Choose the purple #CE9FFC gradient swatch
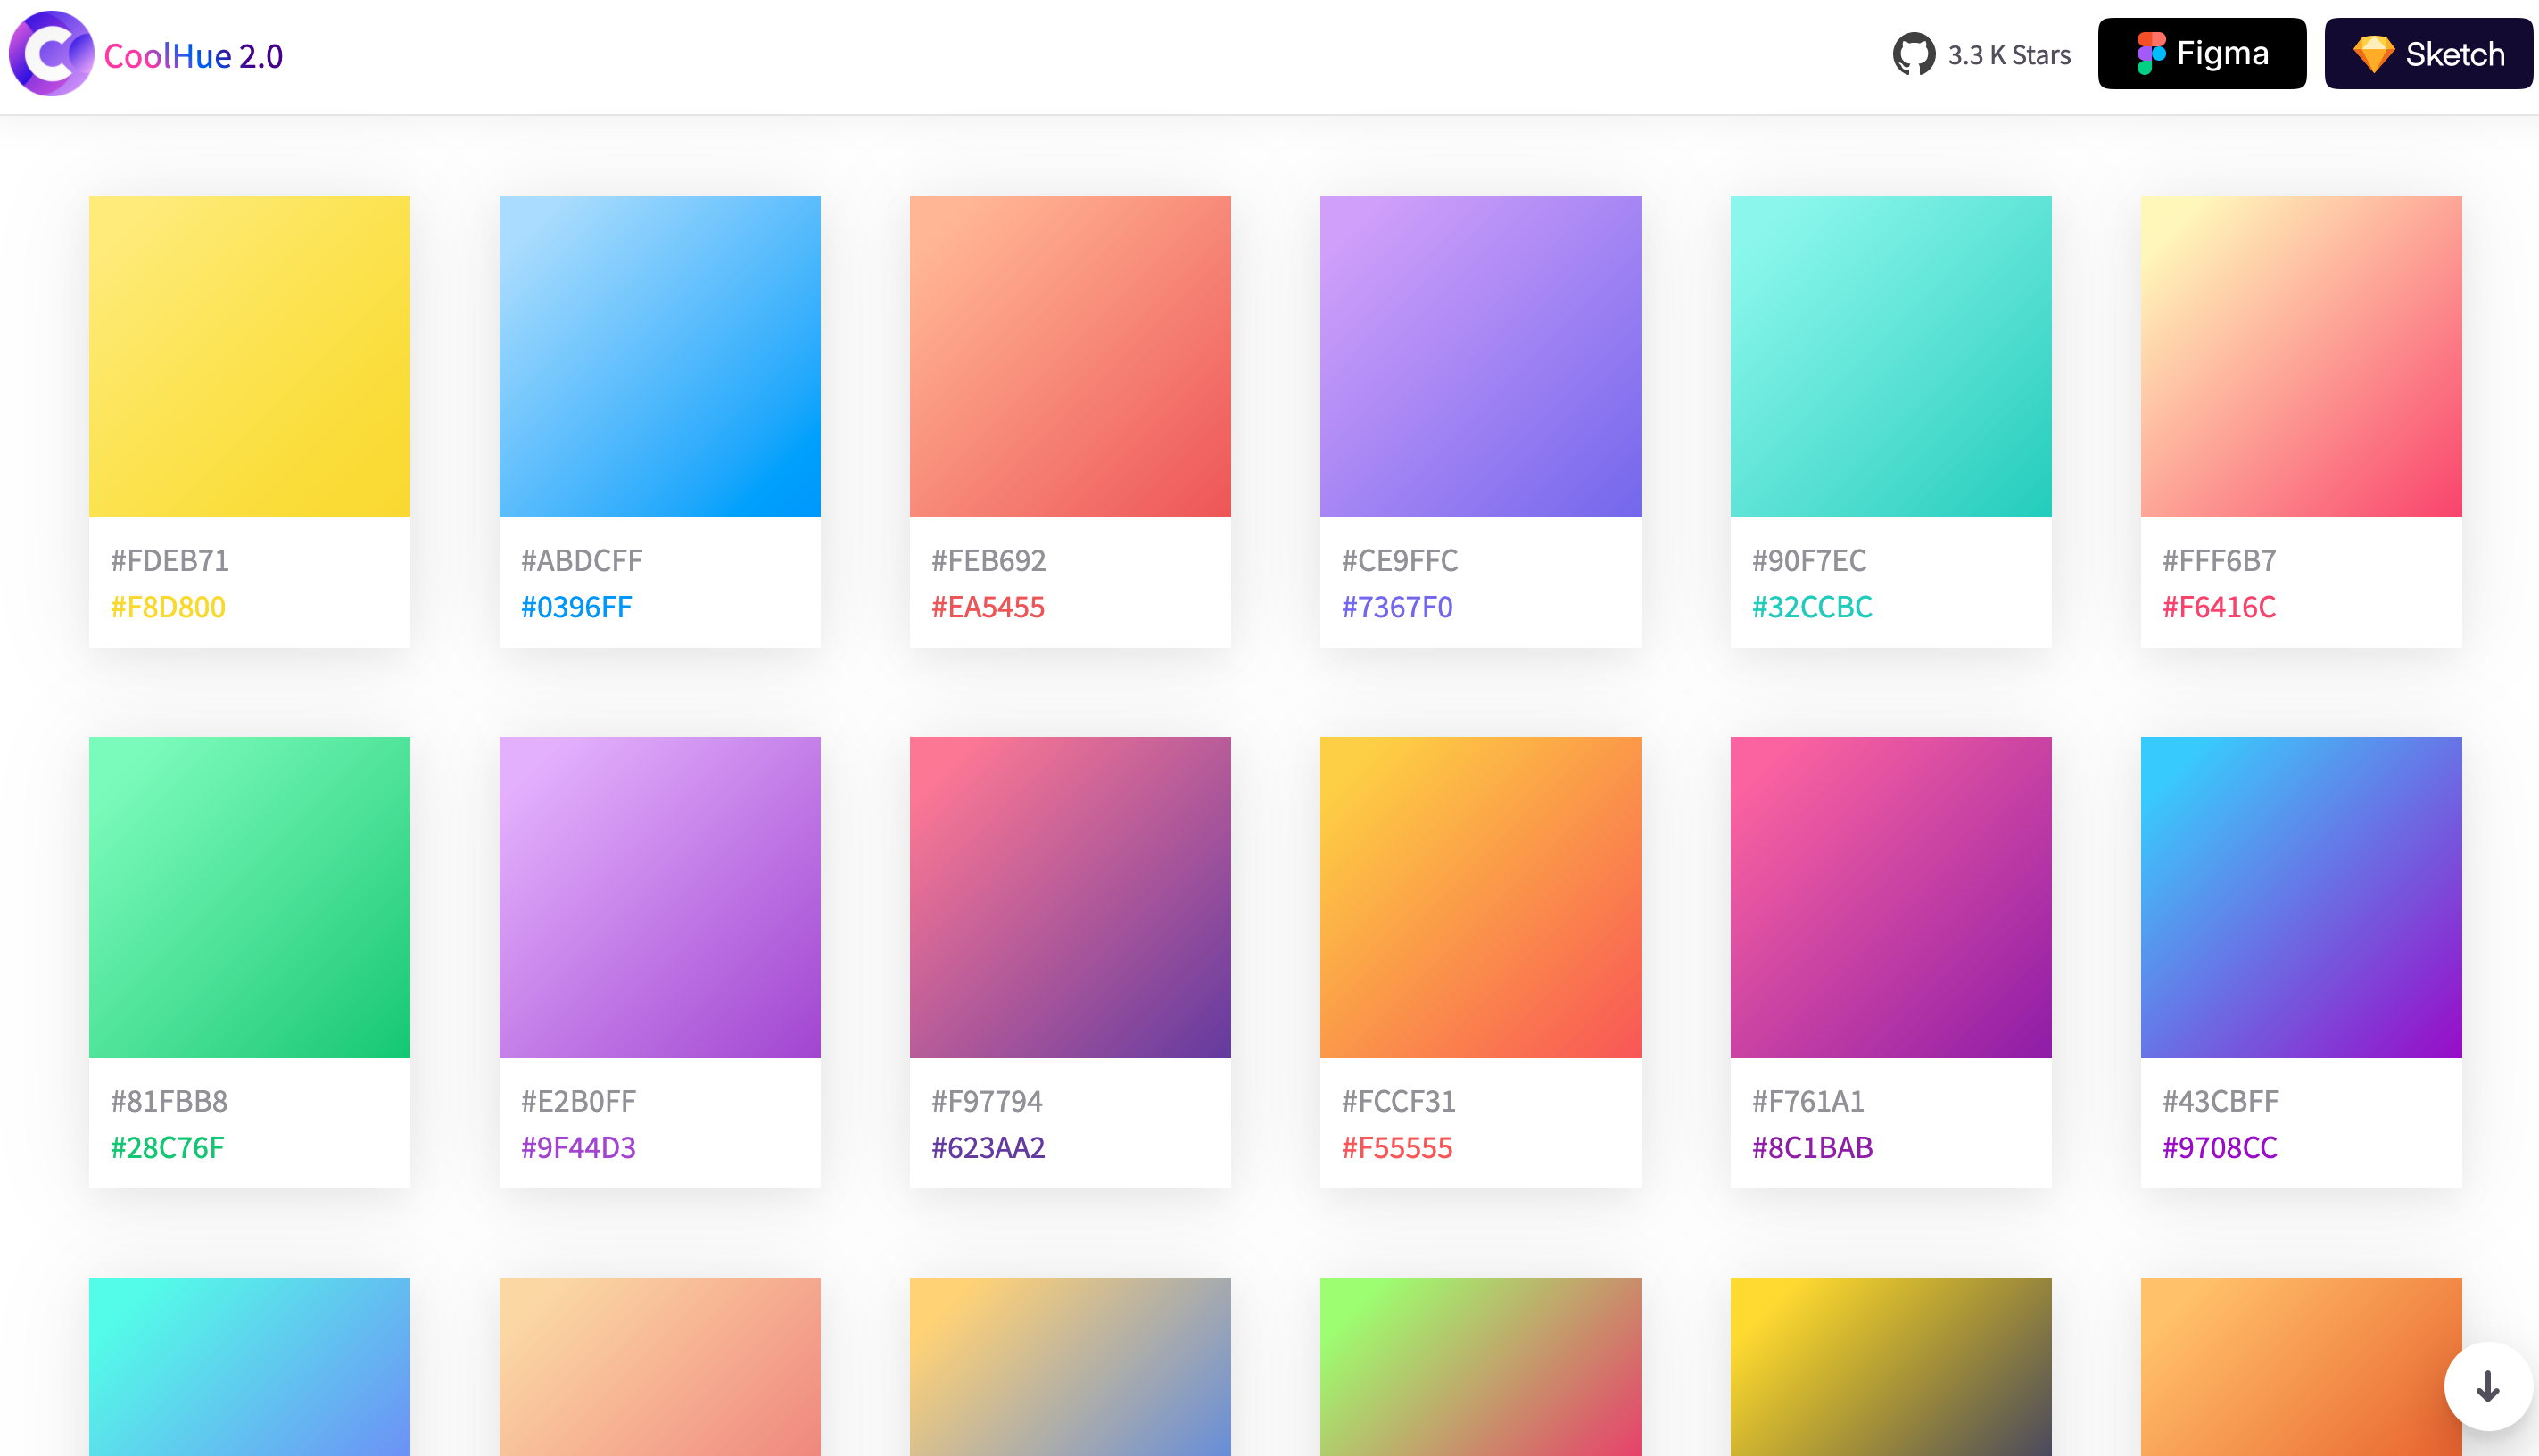 click(x=1481, y=357)
